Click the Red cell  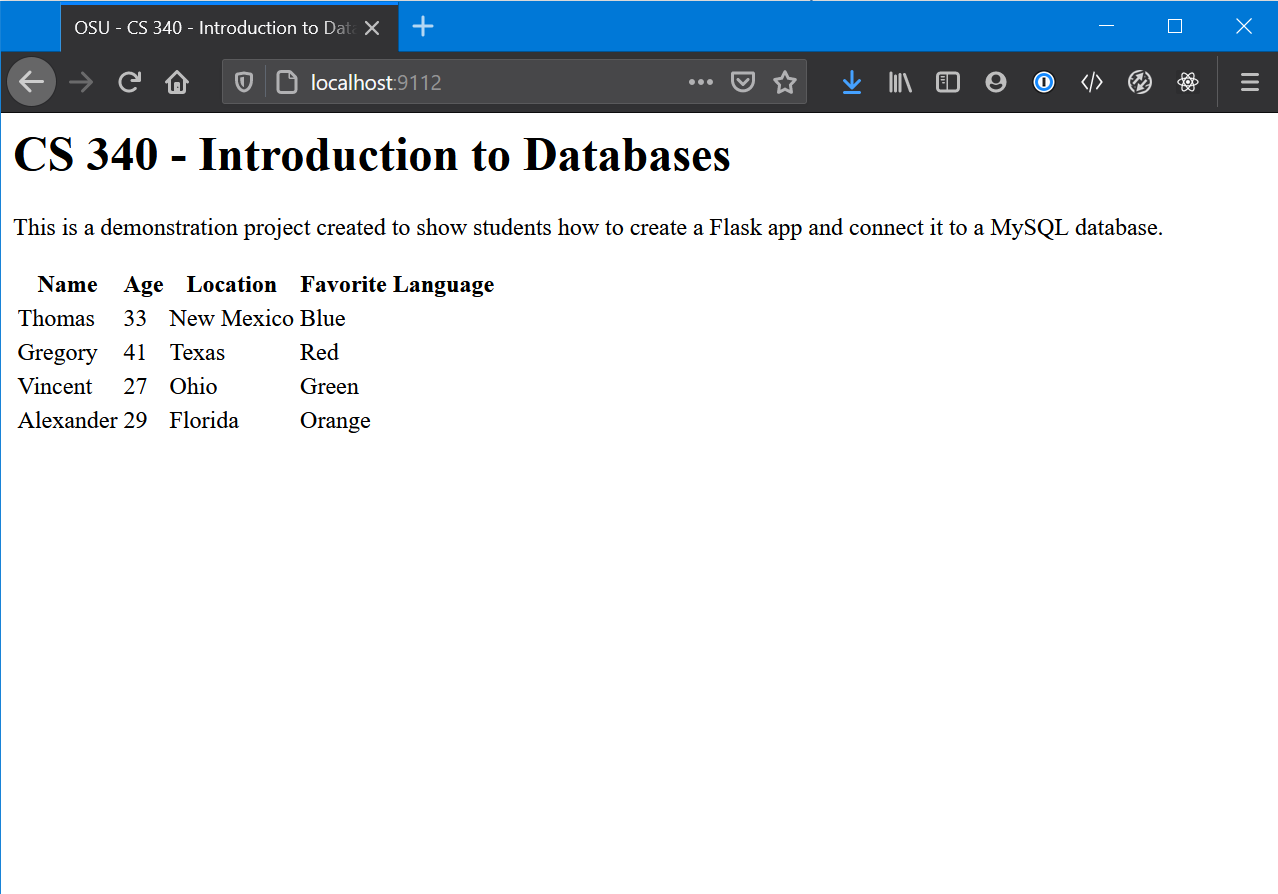[319, 352]
